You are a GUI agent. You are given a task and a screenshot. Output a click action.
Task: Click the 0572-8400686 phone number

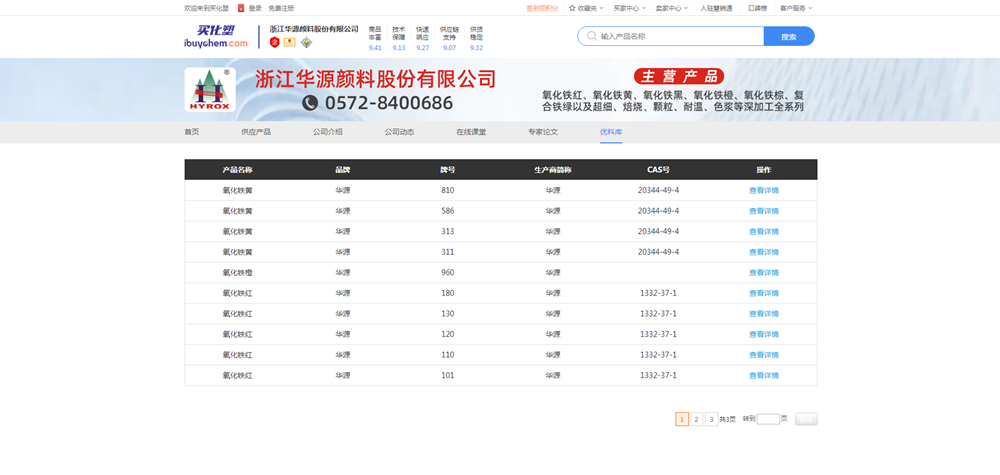pyautogui.click(x=389, y=103)
